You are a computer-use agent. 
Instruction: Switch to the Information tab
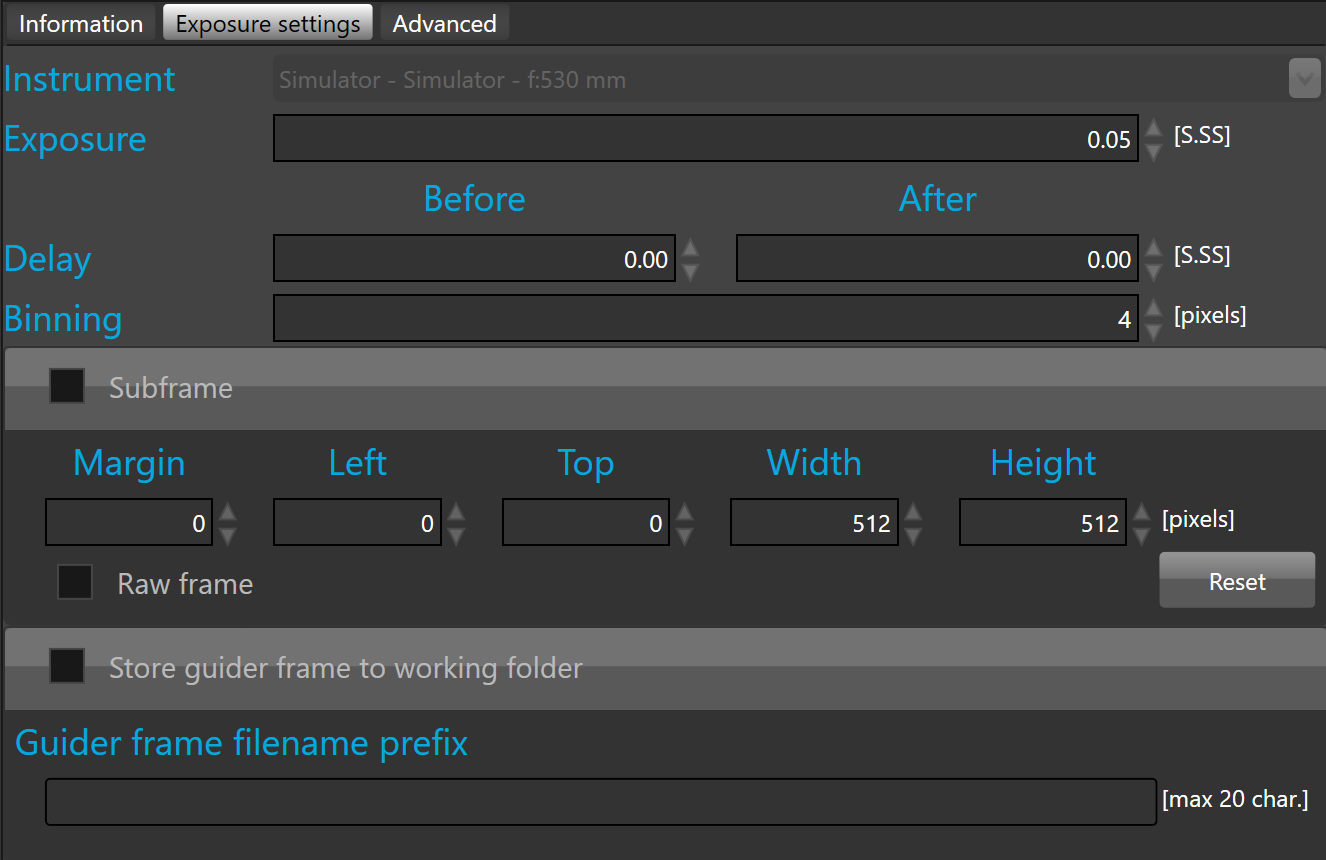coord(81,24)
